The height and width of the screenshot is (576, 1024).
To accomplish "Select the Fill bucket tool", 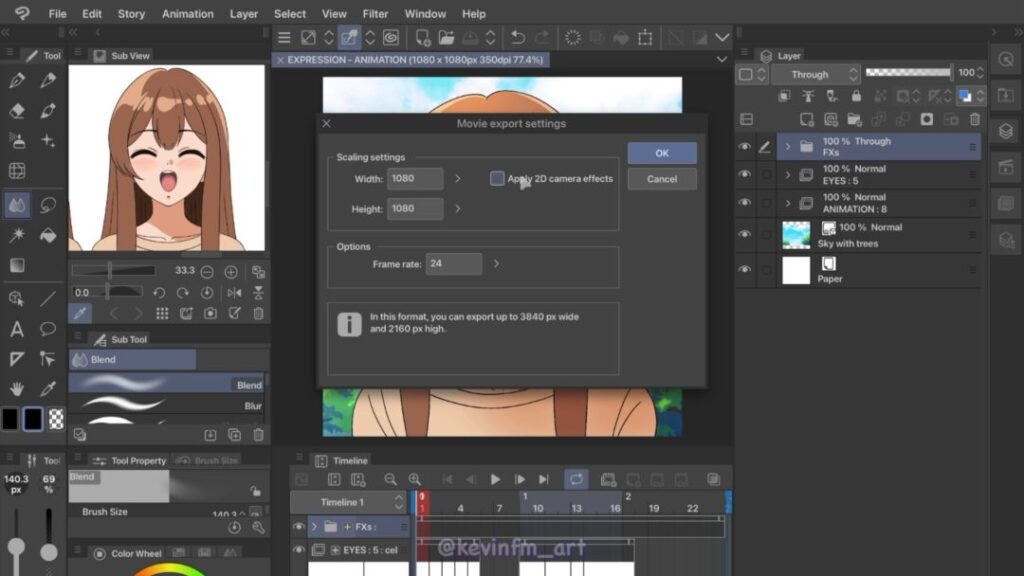I will coord(47,235).
